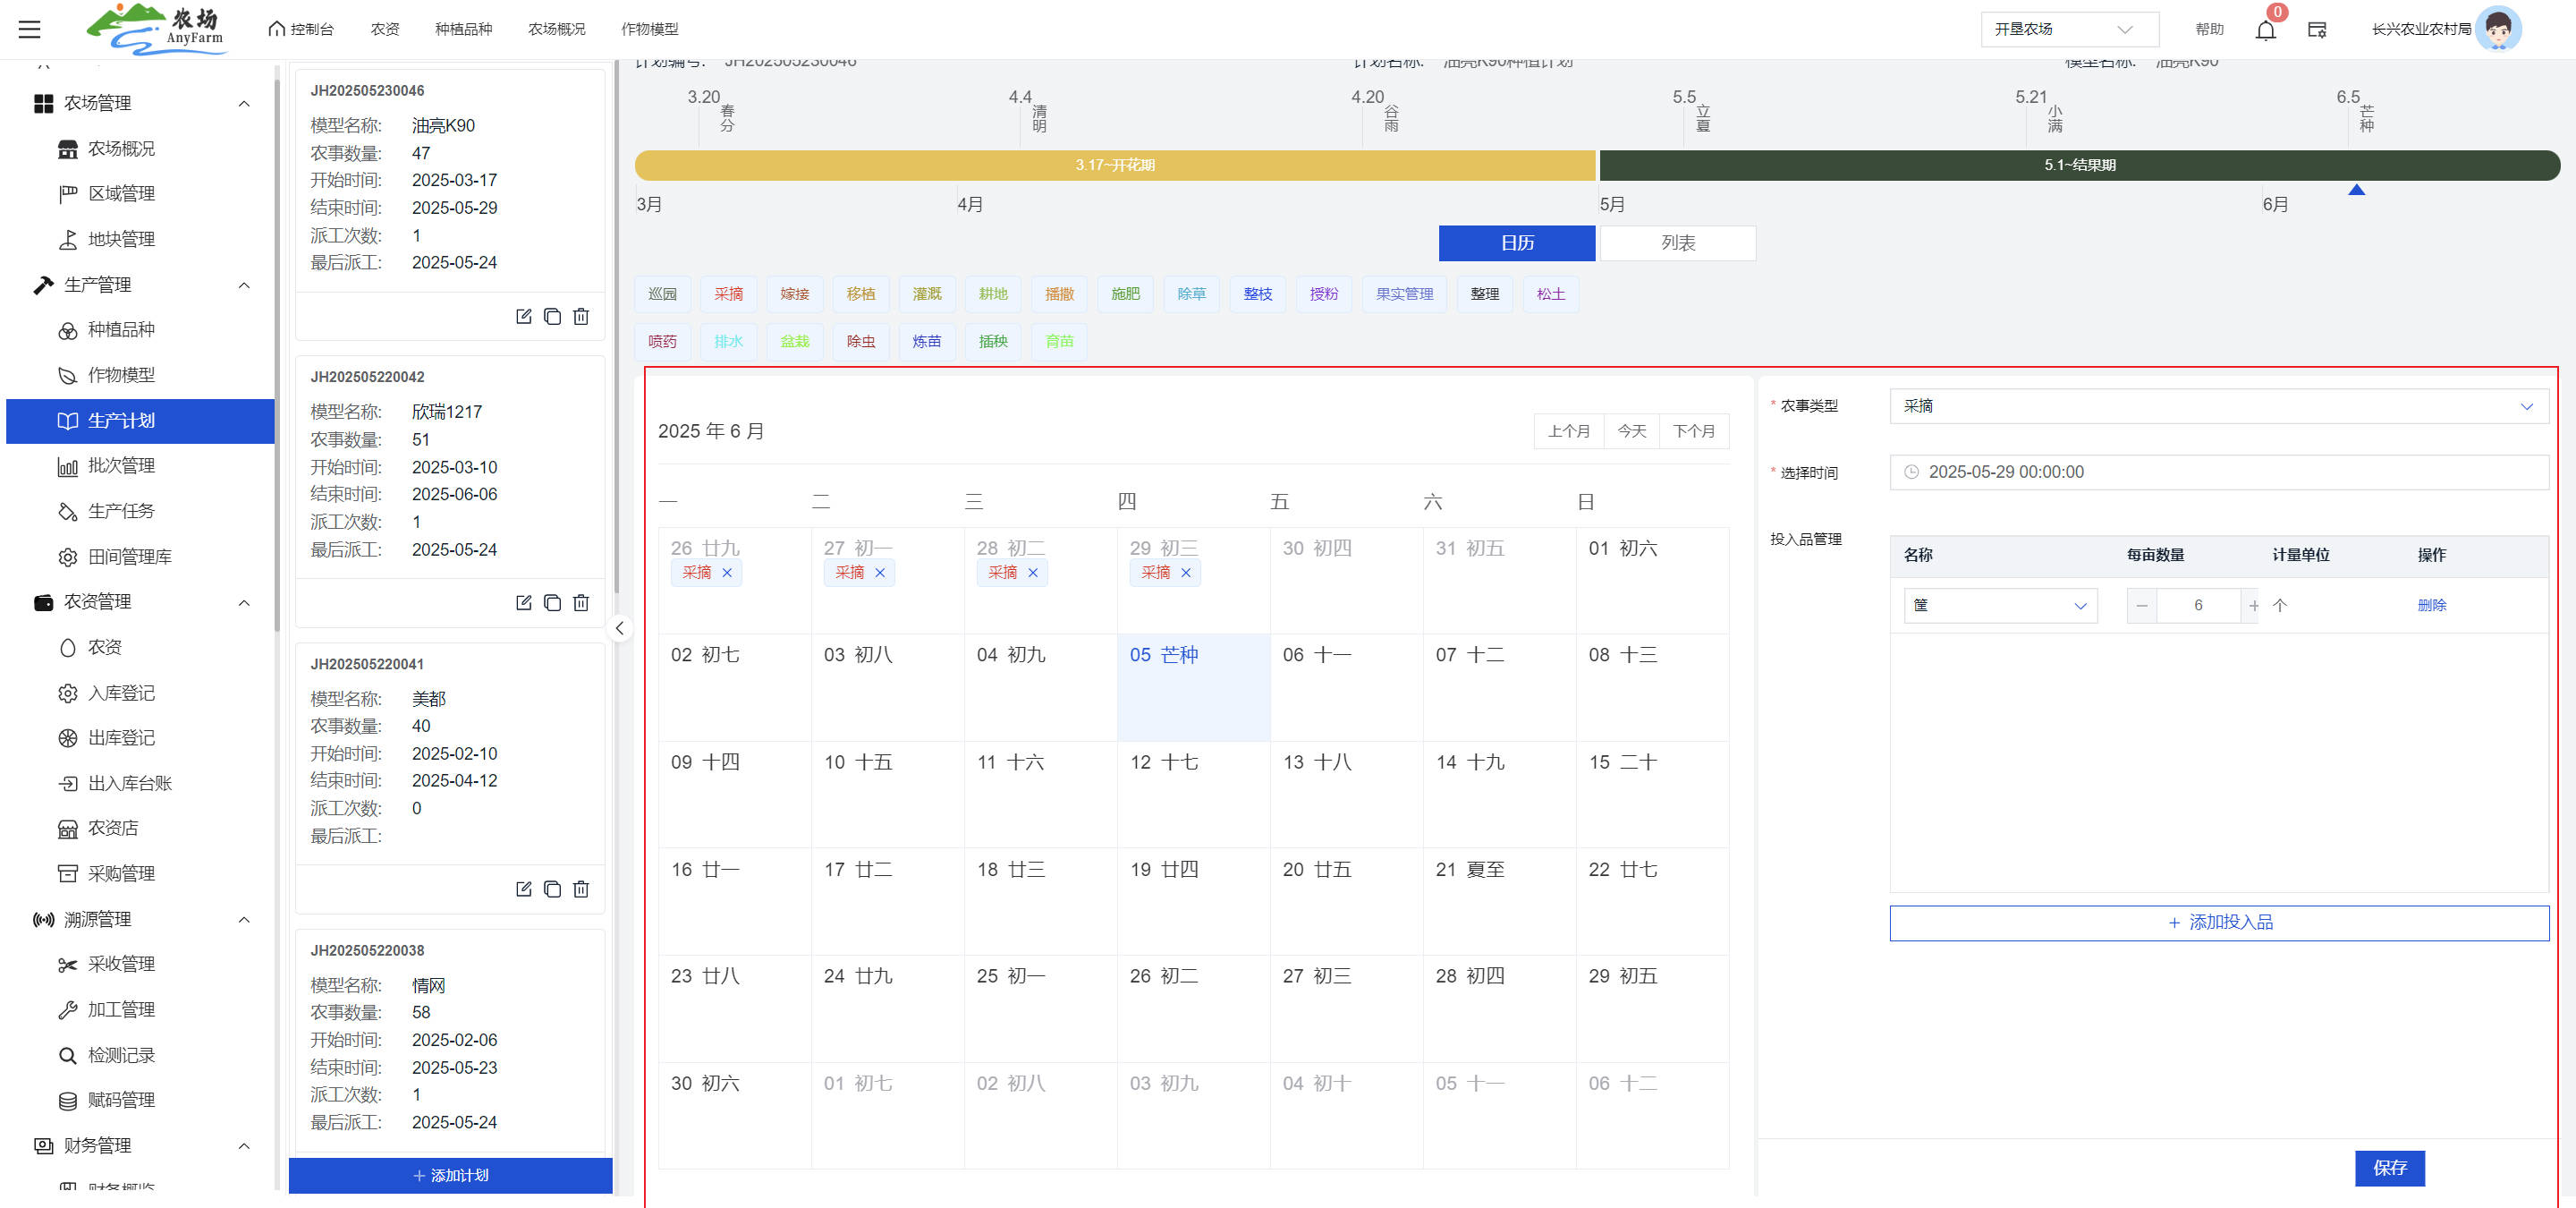This screenshot has height=1208, width=2576.
Task: Open the 开垦农场 farm dropdown
Action: [x=2068, y=29]
